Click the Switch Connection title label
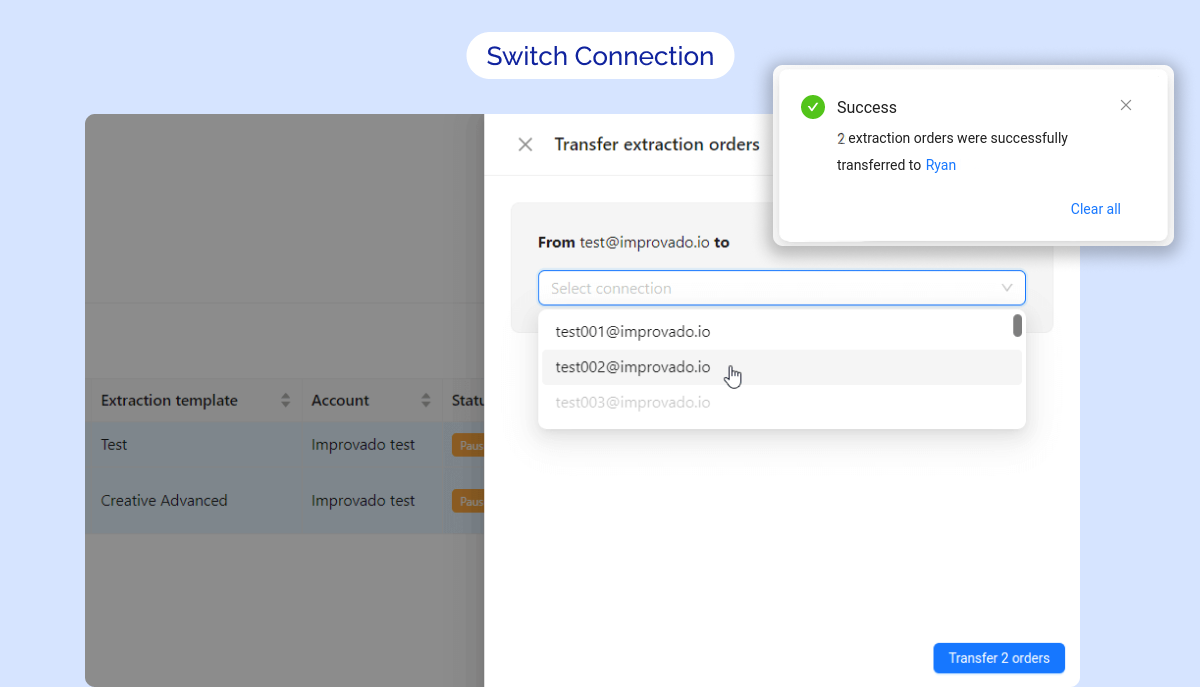This screenshot has width=1200, height=687. [x=600, y=56]
